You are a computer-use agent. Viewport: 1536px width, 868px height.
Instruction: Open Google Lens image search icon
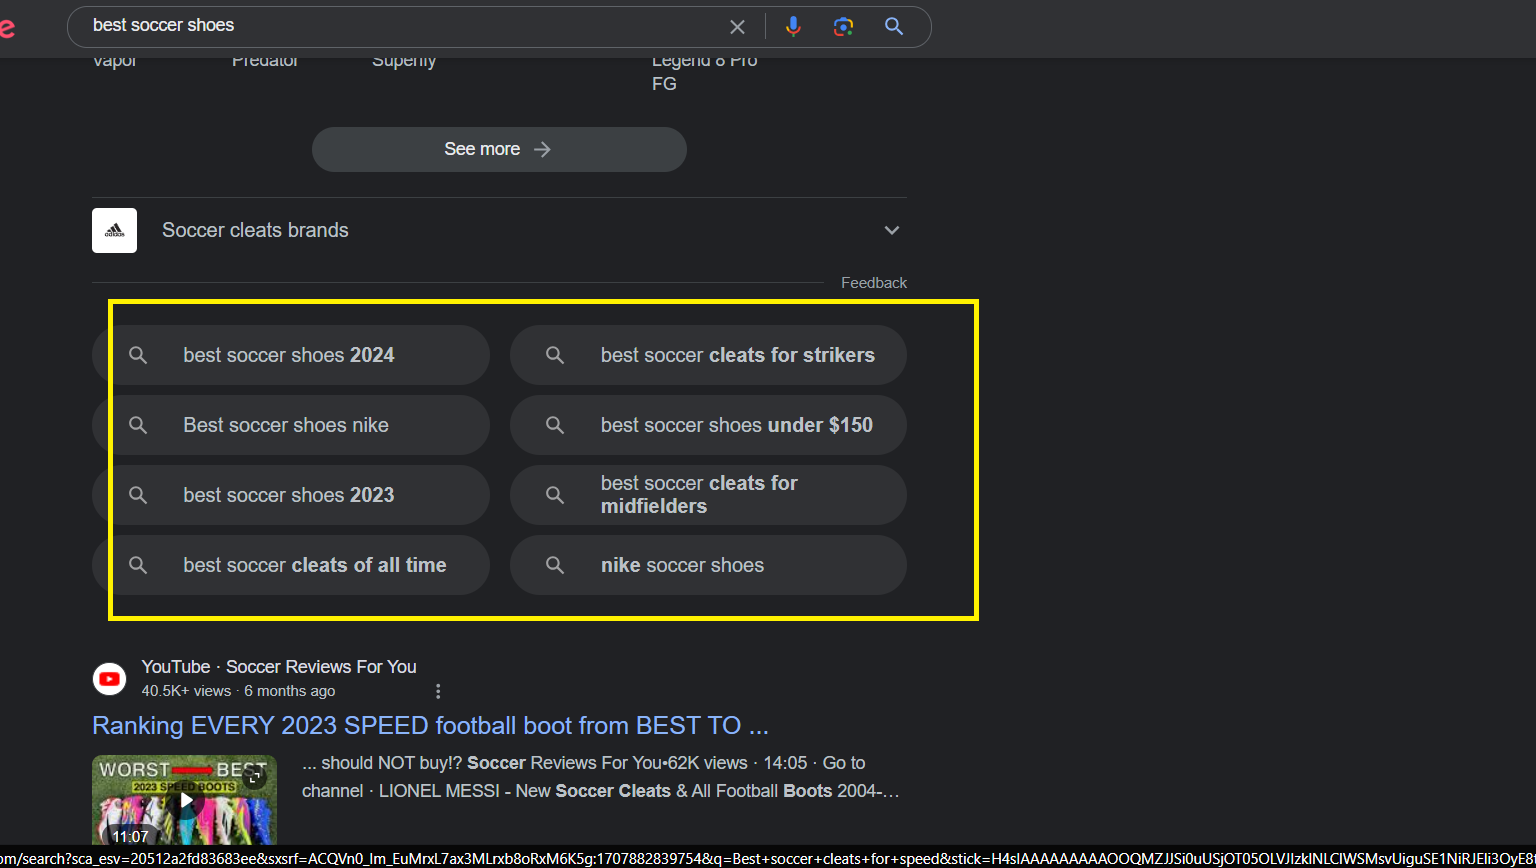click(843, 27)
